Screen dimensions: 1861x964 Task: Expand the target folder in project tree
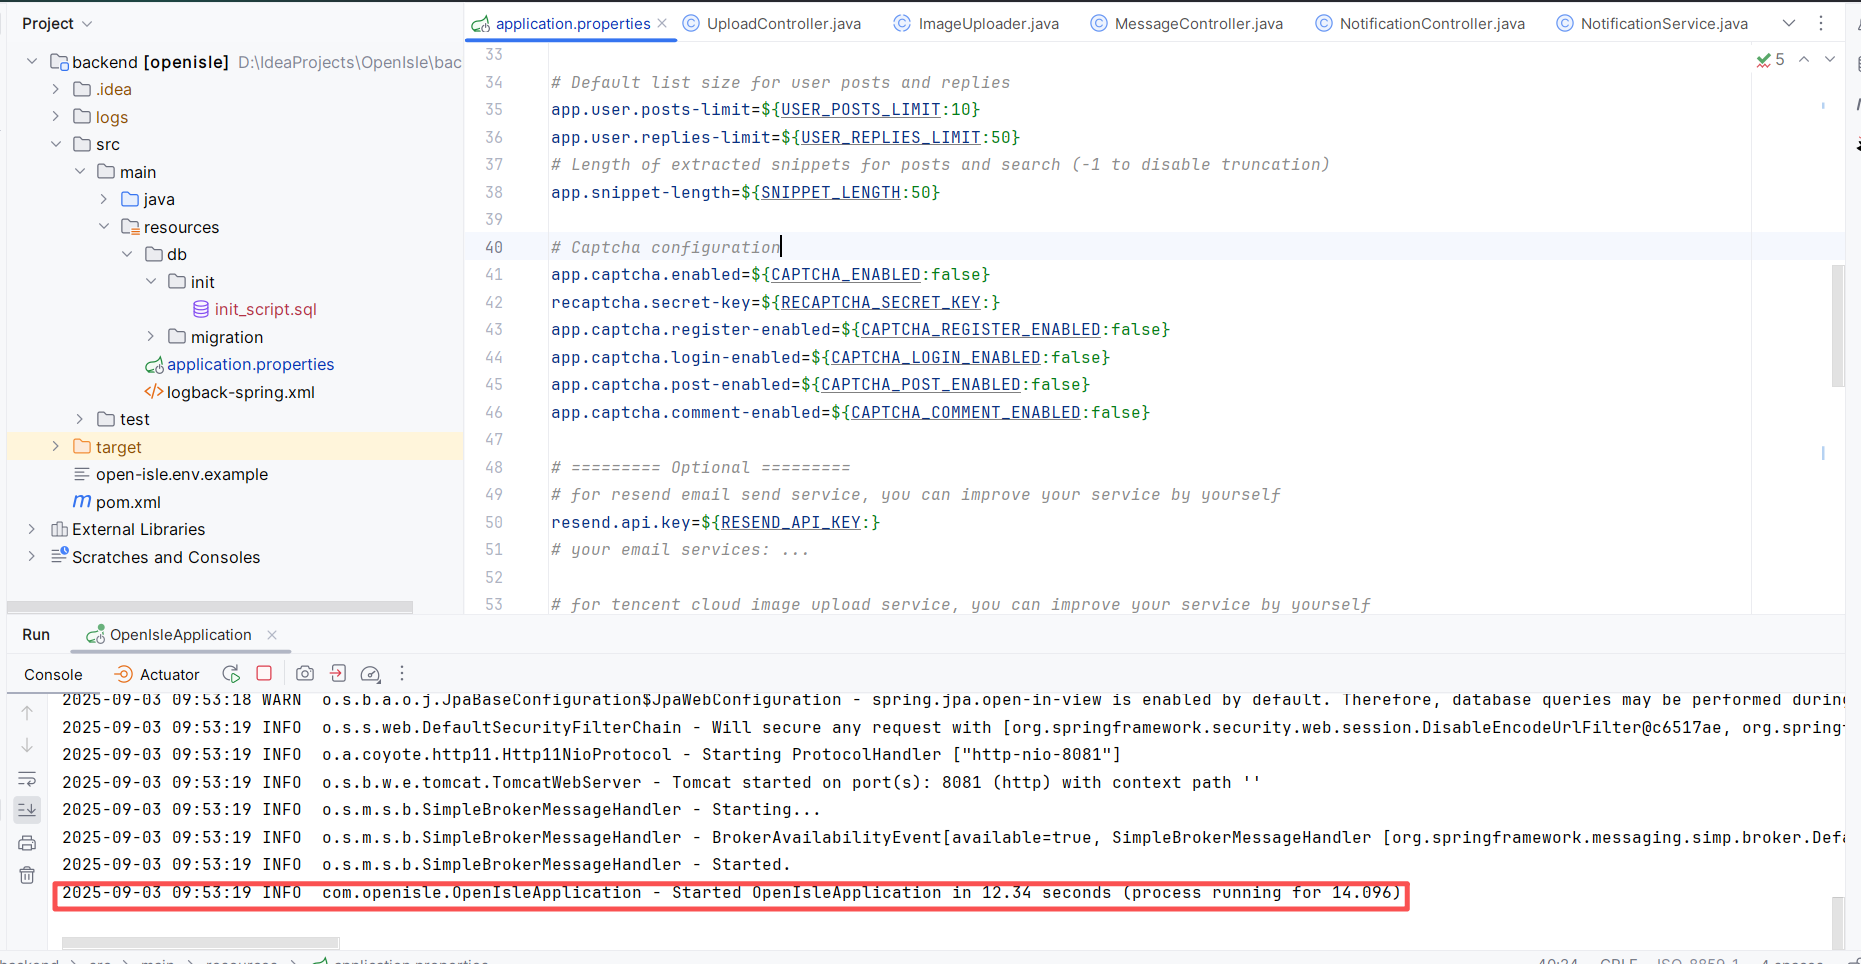[x=56, y=447]
